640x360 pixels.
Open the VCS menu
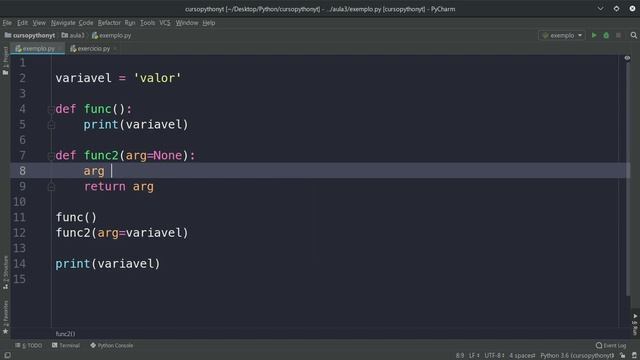165,23
